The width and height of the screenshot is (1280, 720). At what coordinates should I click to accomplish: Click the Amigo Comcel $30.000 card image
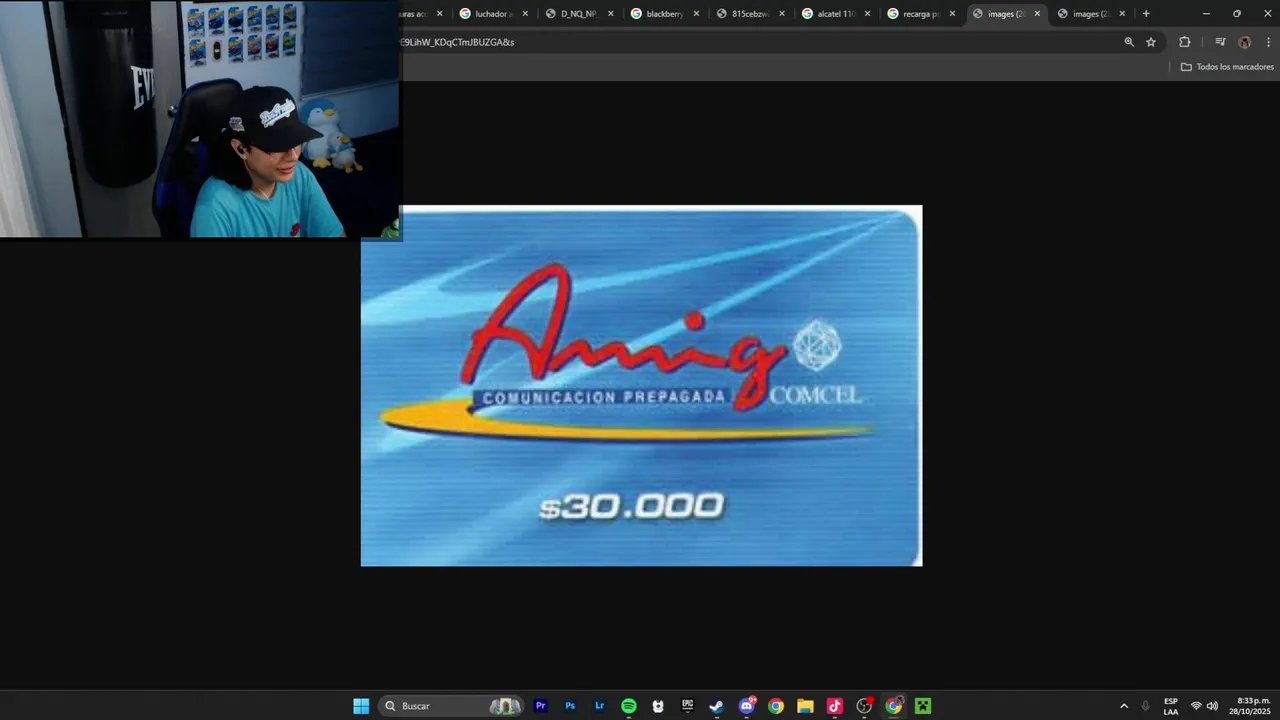point(641,386)
